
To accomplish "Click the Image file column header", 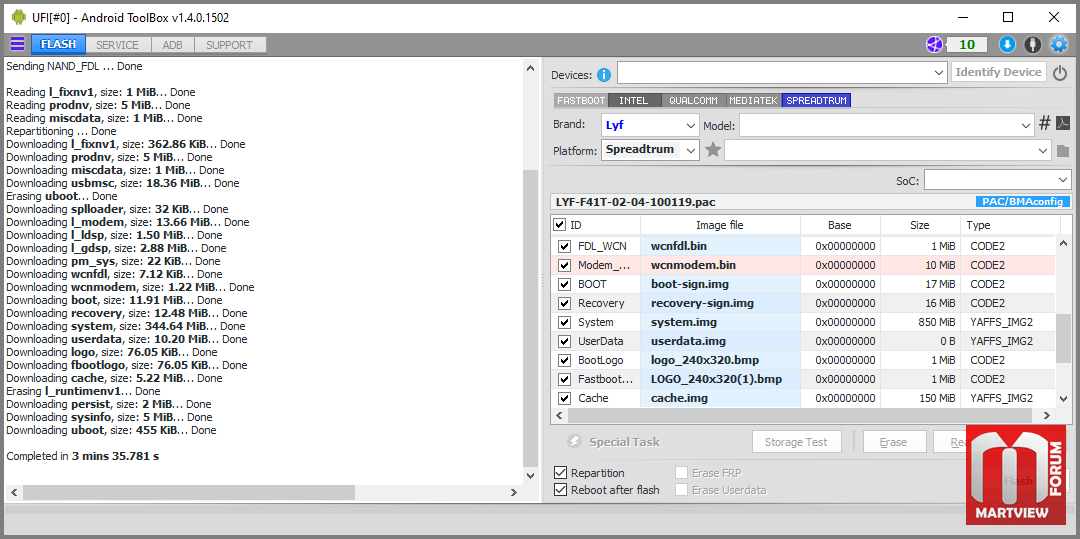I will (720, 225).
